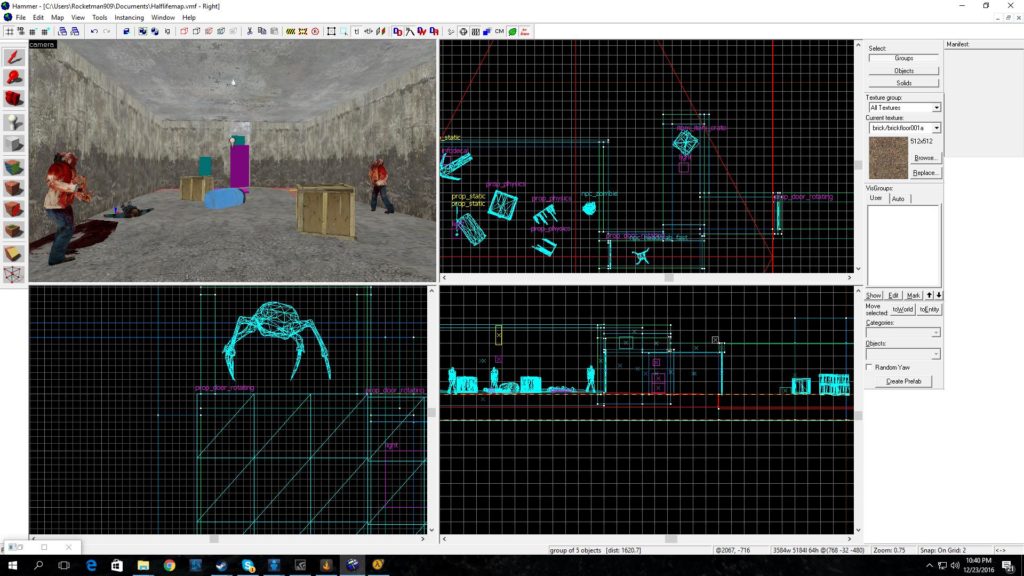Select the Vertex tool (wireframe cube)

point(14,274)
